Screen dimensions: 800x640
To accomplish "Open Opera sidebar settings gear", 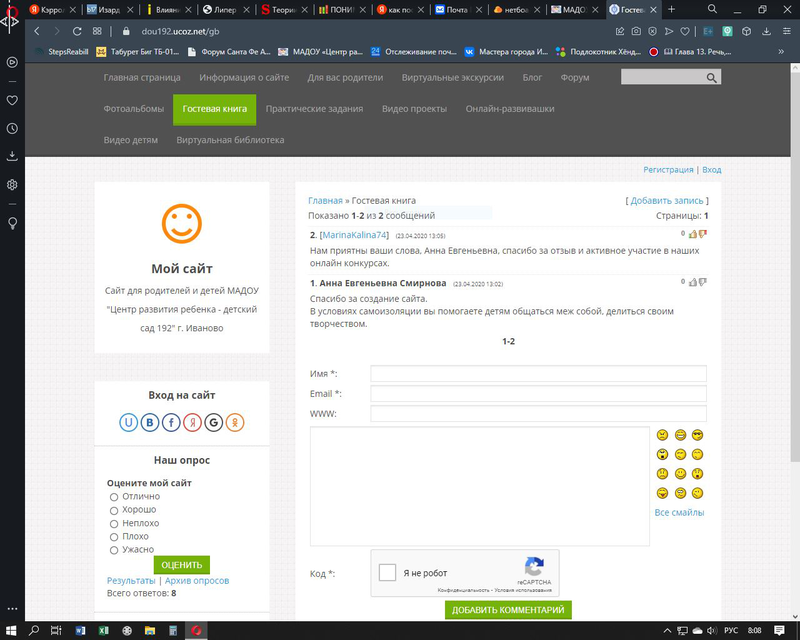I will click(x=12, y=185).
